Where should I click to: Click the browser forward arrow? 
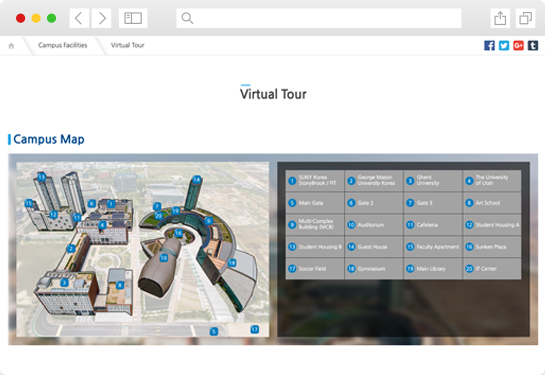[x=101, y=18]
